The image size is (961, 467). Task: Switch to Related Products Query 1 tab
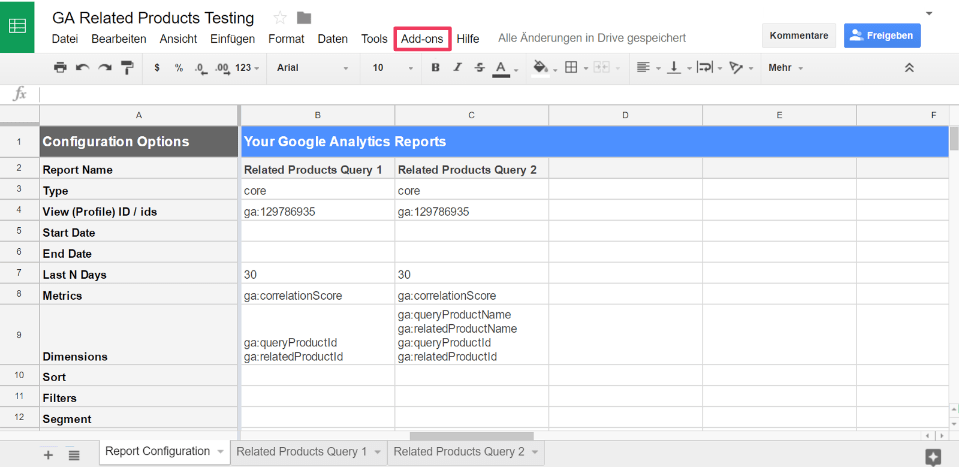point(302,452)
